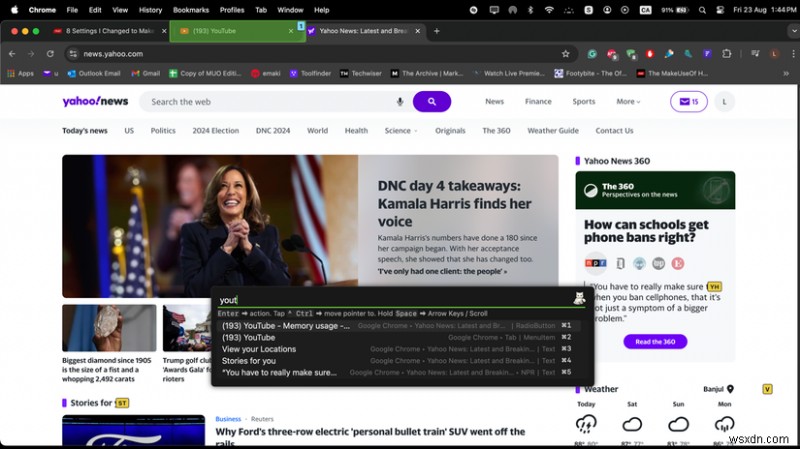
Task: Click the Read the 360 button
Action: tap(655, 341)
